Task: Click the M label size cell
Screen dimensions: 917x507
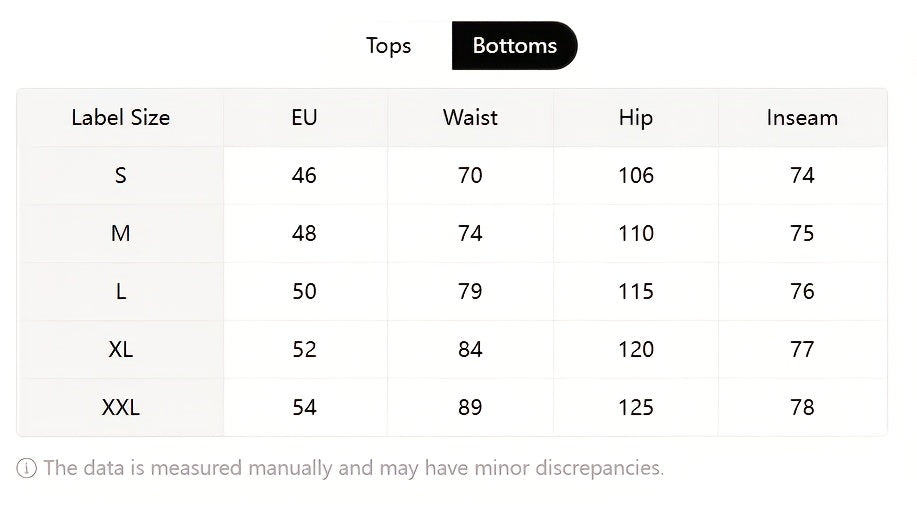Action: (121, 234)
